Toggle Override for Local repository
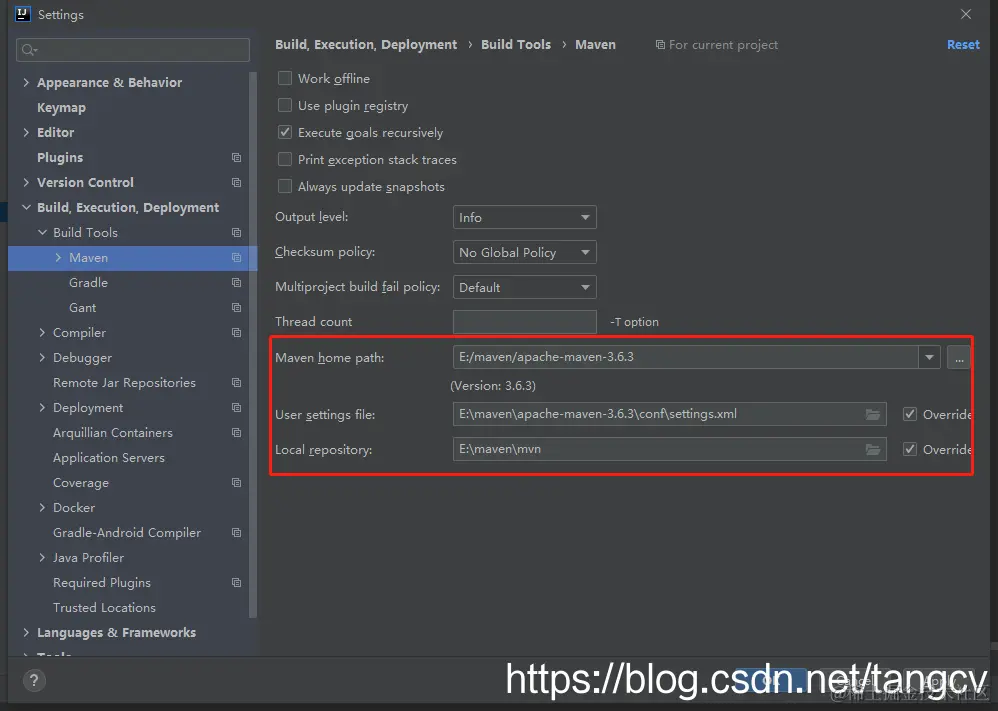Viewport: 998px width, 711px height. click(910, 449)
